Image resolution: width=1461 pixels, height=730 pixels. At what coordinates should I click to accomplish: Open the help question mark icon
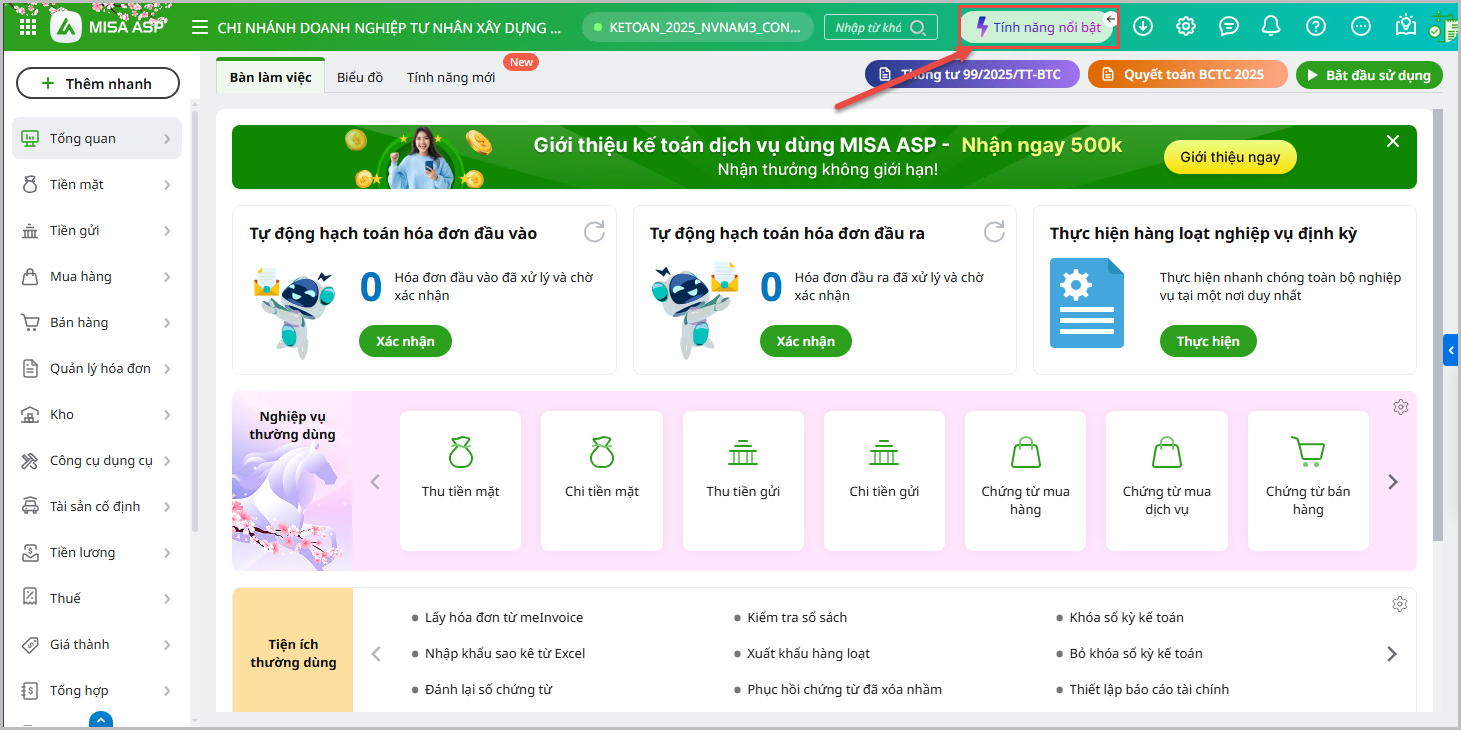pos(1316,27)
